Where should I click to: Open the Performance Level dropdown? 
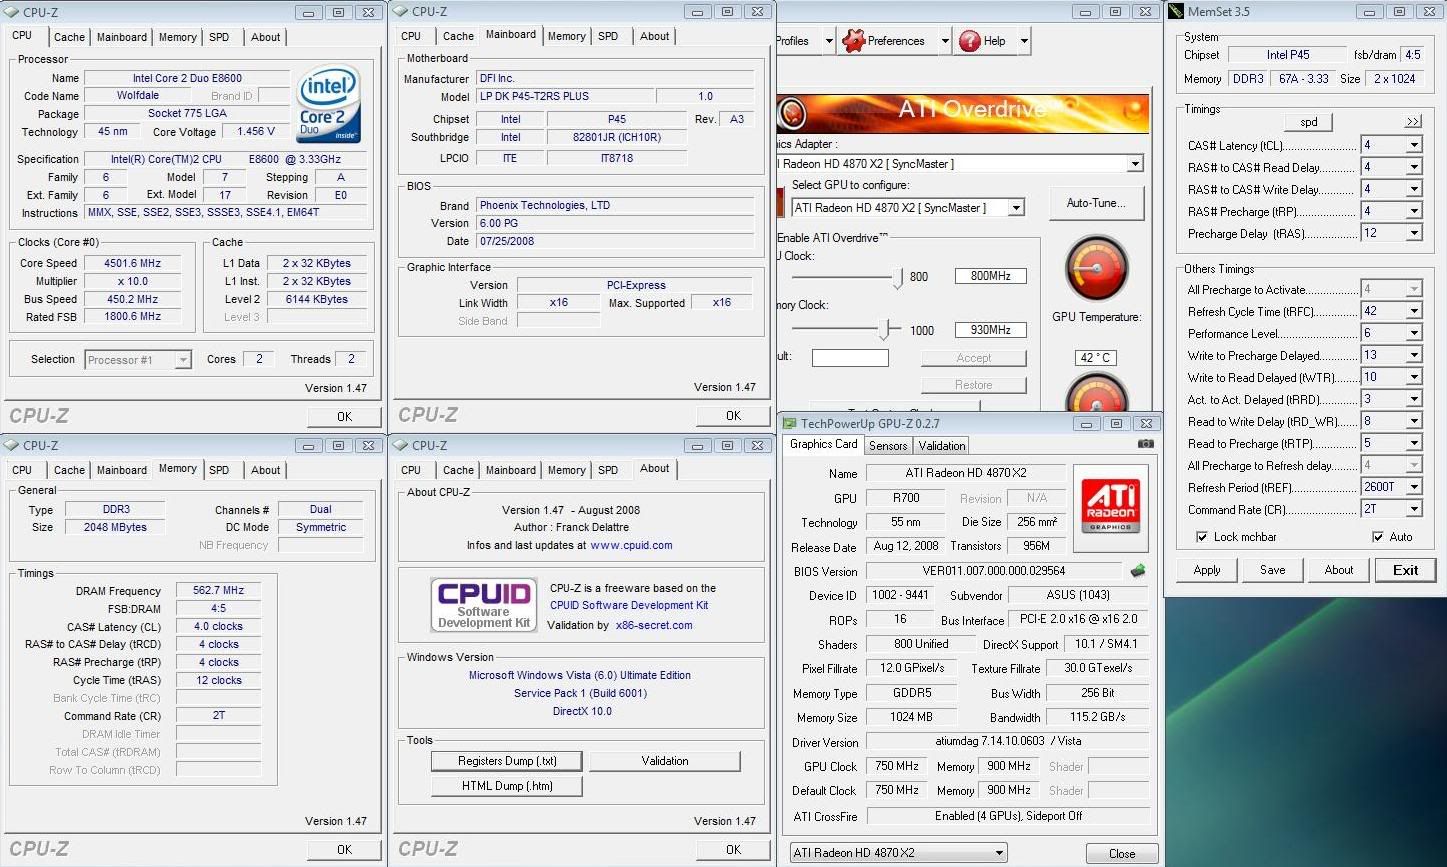1414,333
